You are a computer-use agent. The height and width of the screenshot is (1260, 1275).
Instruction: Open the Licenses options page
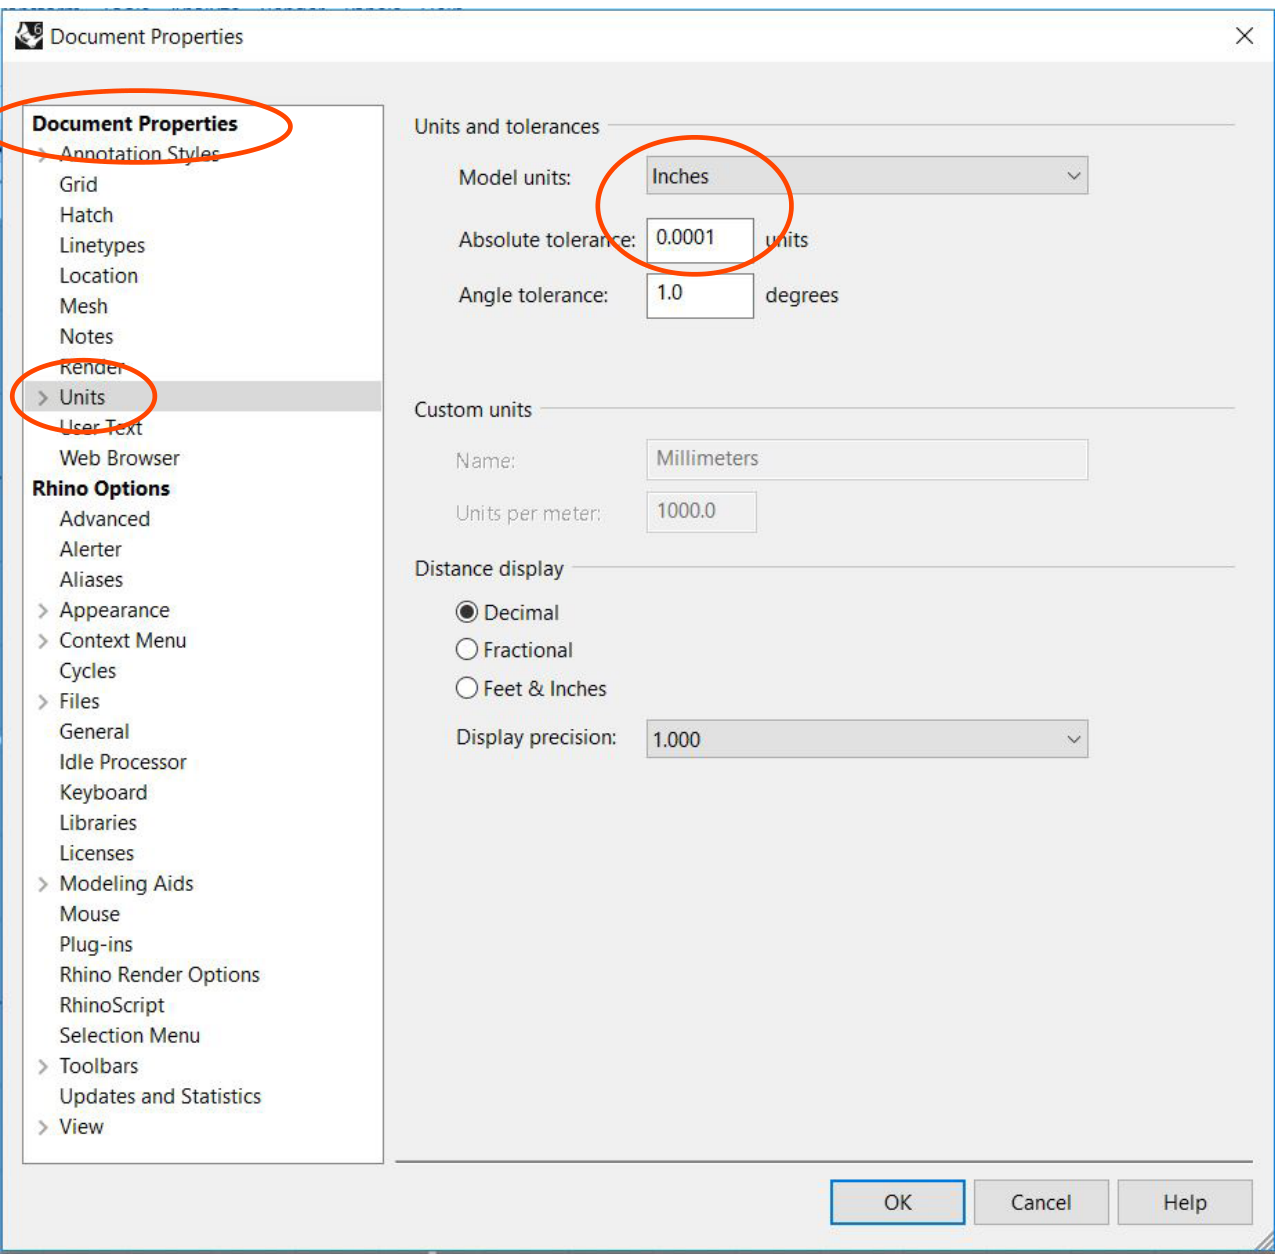[x=96, y=853]
